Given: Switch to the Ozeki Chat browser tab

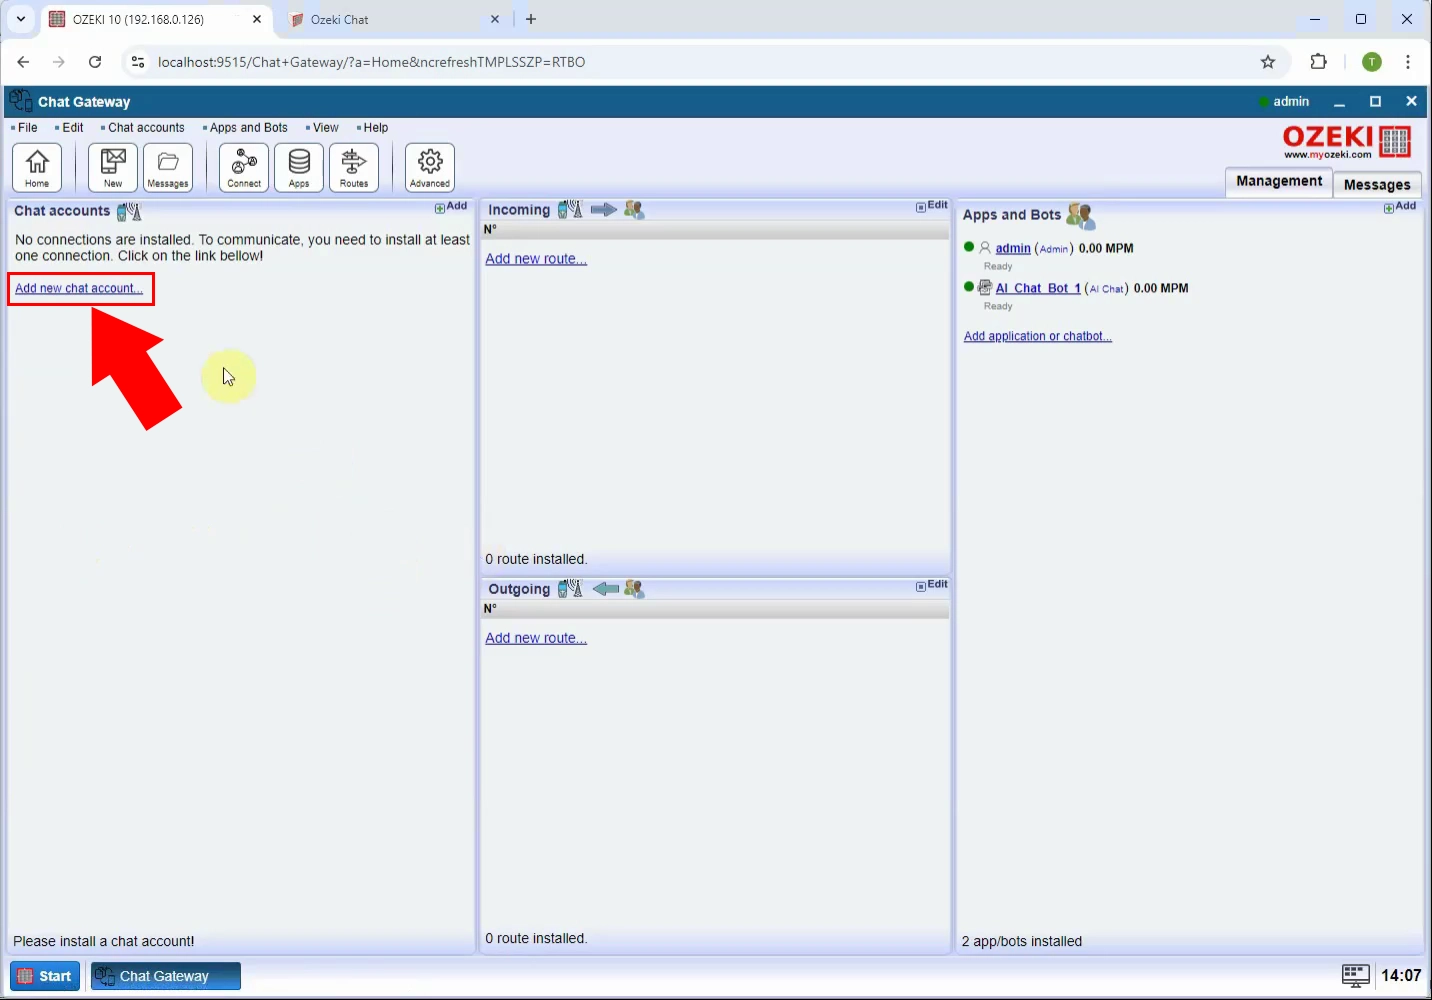Looking at the screenshot, I should (x=393, y=19).
